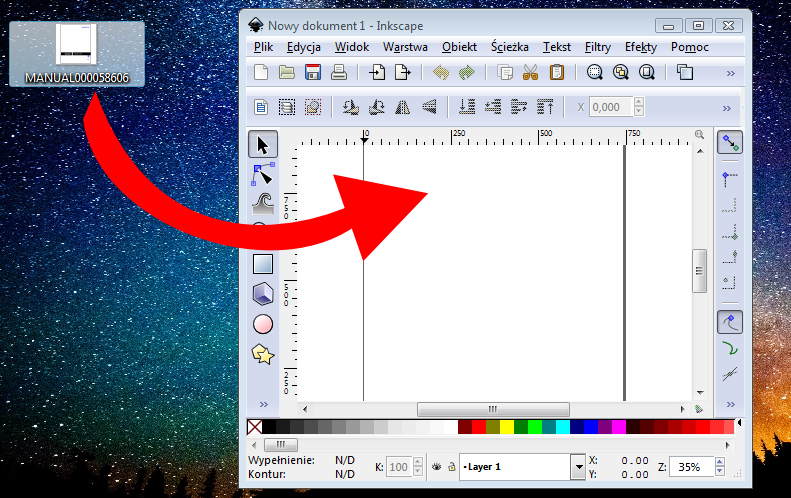Screen dimensions: 791x498
Task: Expand the commands bar overflow chevron
Action: (730, 74)
